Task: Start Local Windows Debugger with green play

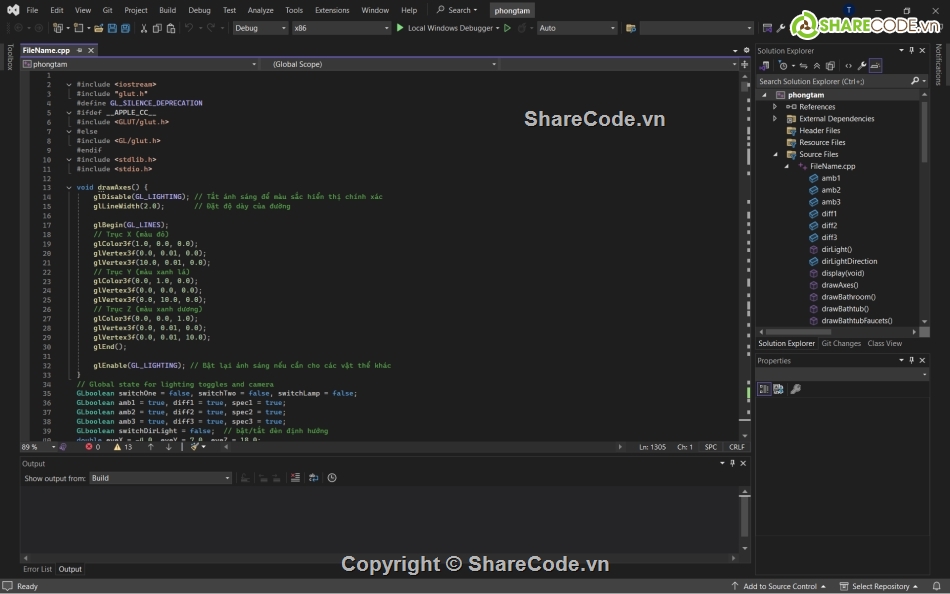Action: point(400,28)
